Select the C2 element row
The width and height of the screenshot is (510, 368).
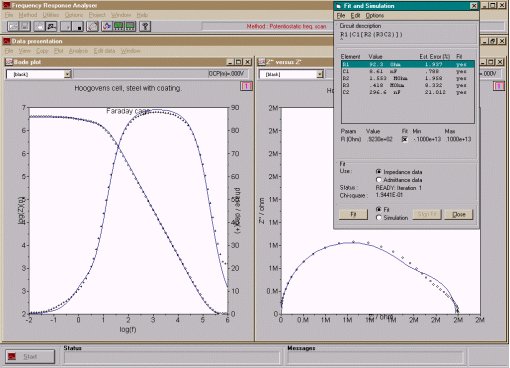[407, 92]
